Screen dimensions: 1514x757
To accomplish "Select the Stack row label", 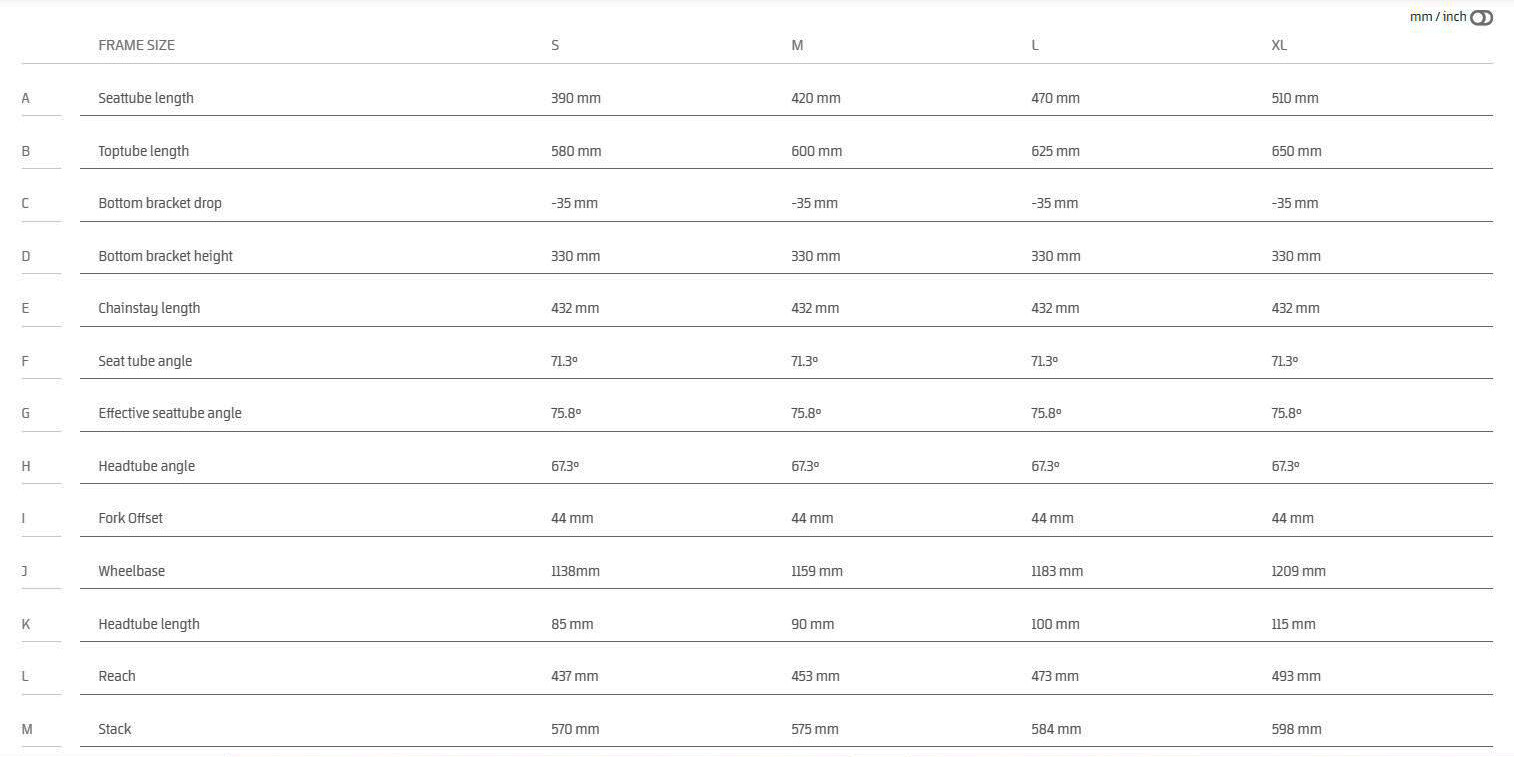I will tap(114, 729).
